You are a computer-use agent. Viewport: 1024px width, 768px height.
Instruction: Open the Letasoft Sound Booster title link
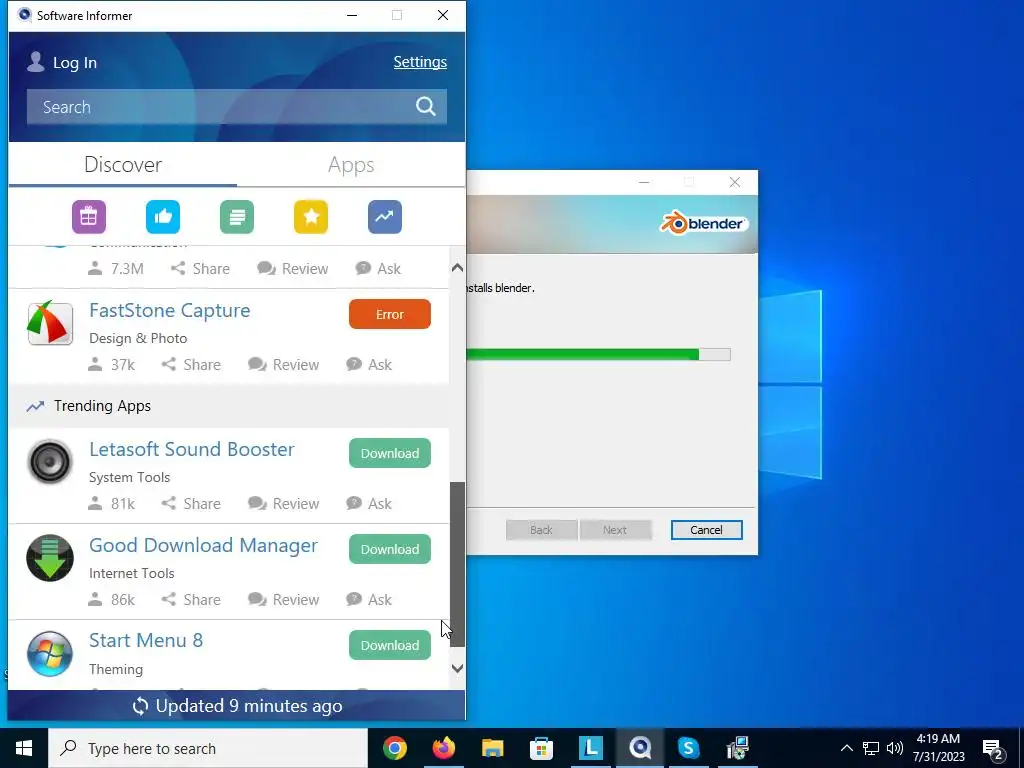pos(192,449)
